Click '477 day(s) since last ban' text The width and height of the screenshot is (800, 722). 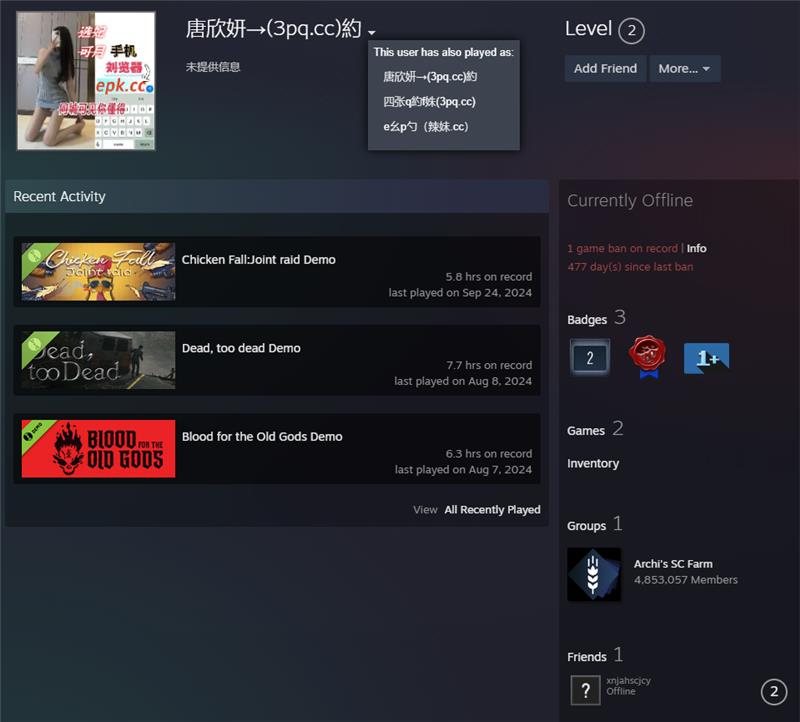[x=630, y=267]
